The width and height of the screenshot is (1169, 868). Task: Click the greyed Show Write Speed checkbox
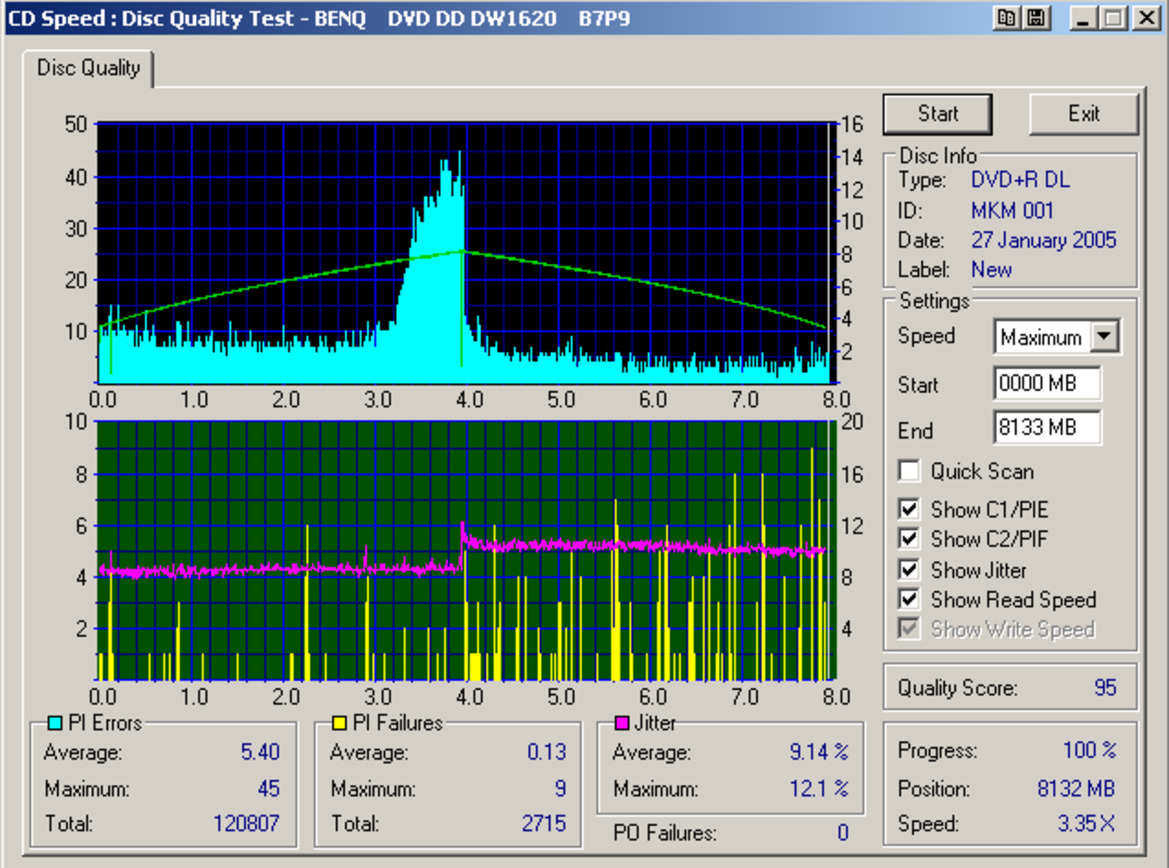tap(909, 629)
